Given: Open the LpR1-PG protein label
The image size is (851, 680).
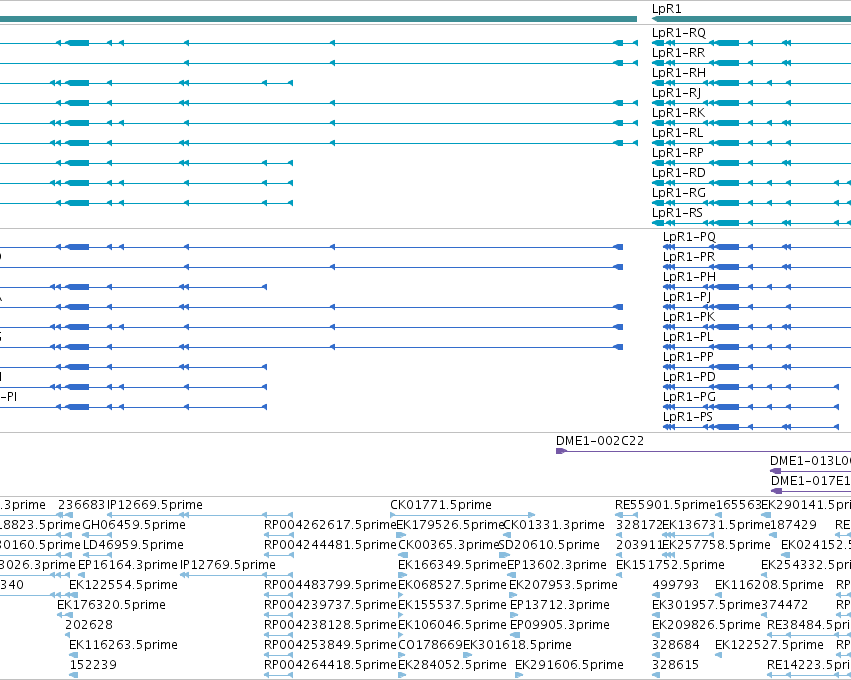Looking at the screenshot, I should coord(689,397).
